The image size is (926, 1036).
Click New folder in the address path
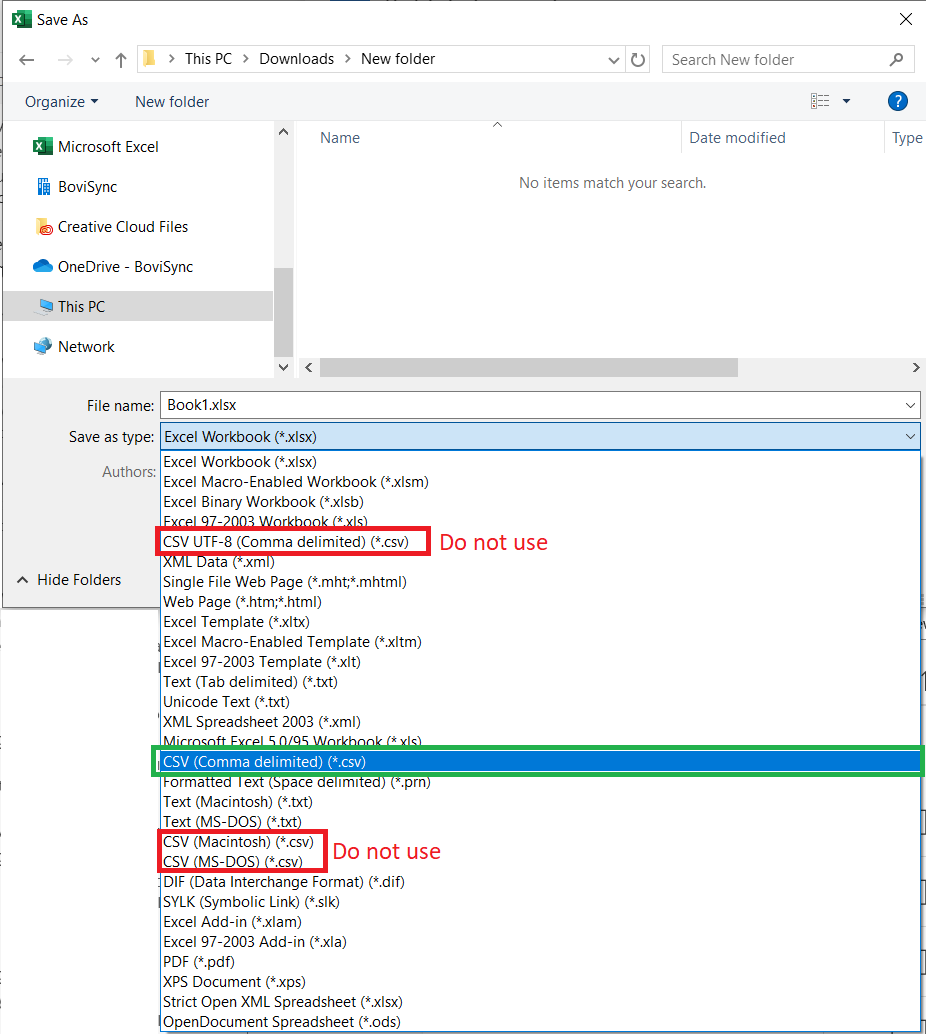398,59
